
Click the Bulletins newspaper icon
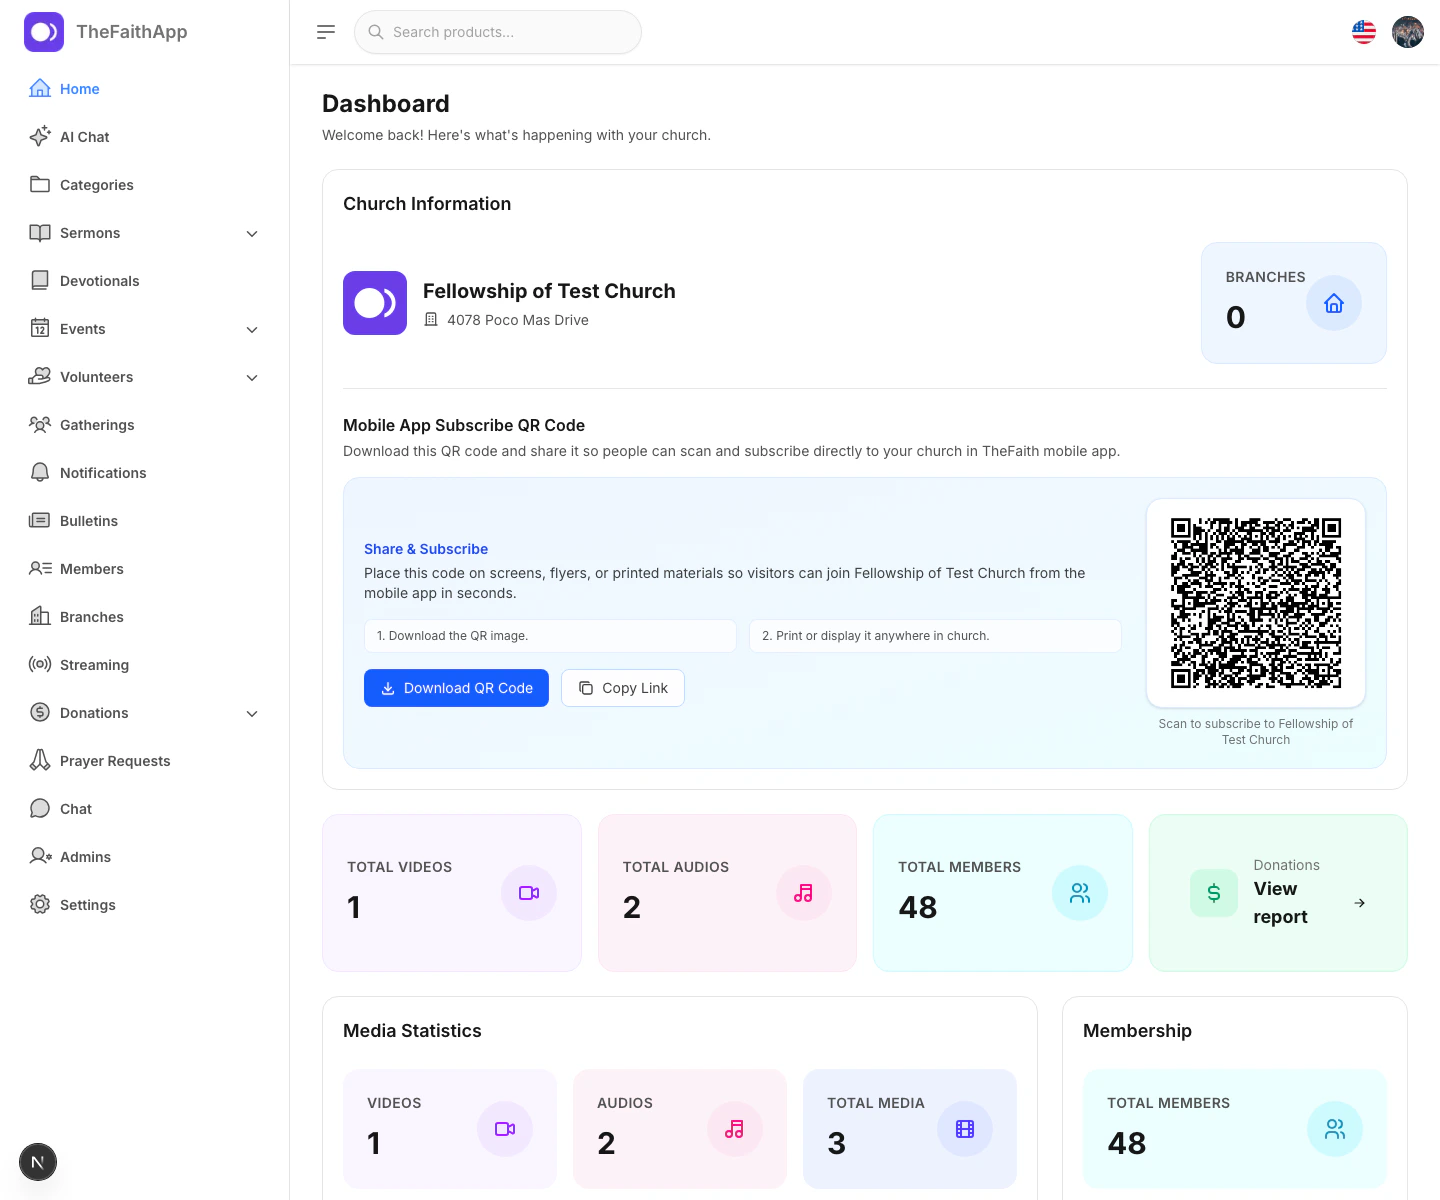(x=40, y=520)
